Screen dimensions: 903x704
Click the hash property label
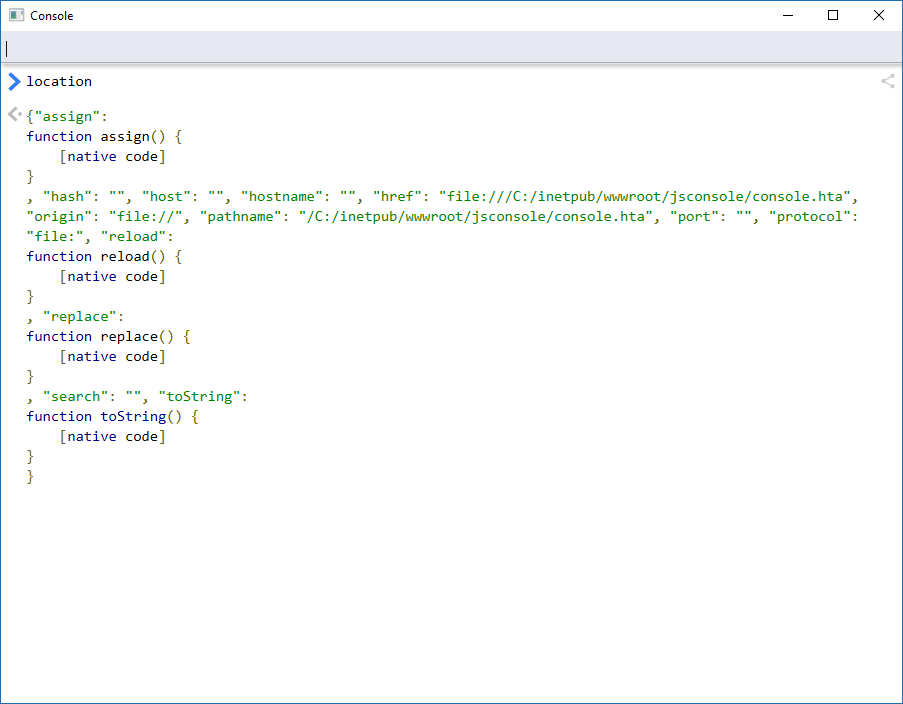(66, 196)
